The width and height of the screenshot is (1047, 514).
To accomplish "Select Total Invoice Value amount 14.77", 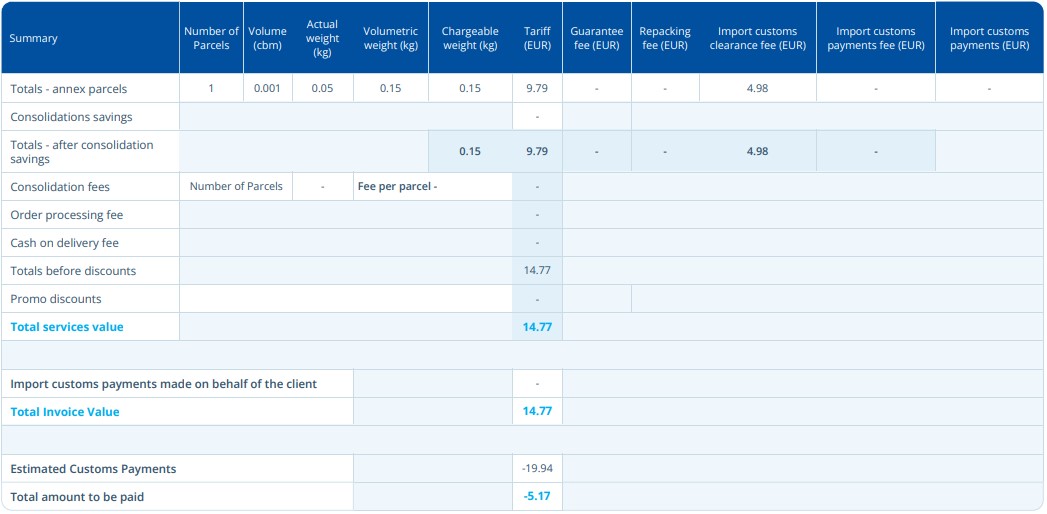I will point(537,412).
